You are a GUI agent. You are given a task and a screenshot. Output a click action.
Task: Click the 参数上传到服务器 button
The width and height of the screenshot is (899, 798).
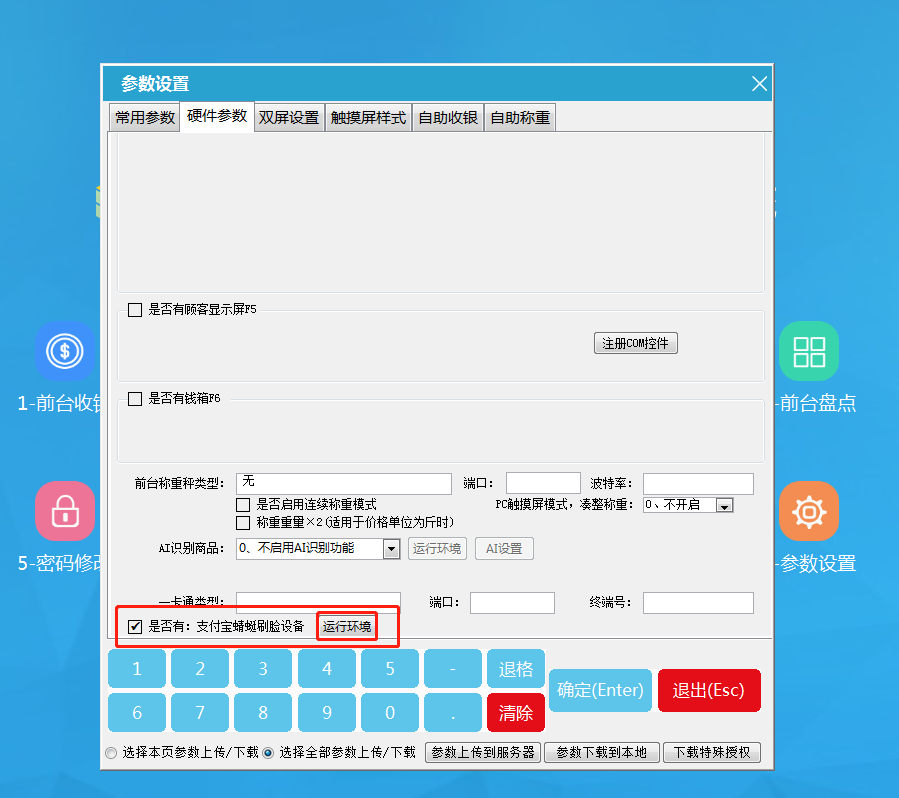[483, 753]
